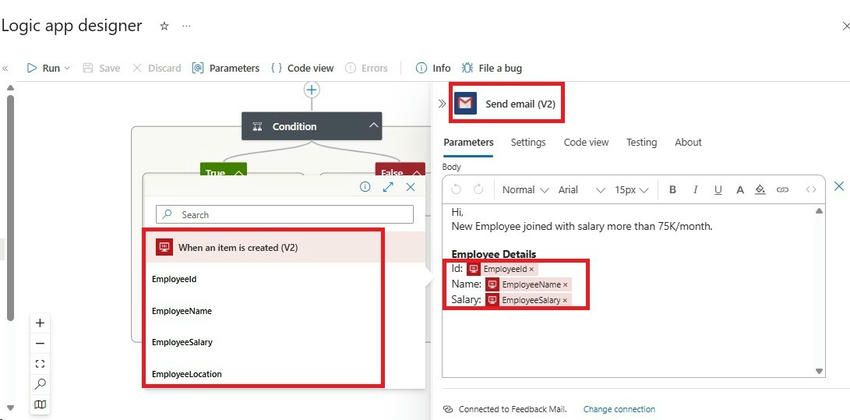The height and width of the screenshot is (420, 850).
Task: Click the Search field in dynamic content
Action: [285, 215]
